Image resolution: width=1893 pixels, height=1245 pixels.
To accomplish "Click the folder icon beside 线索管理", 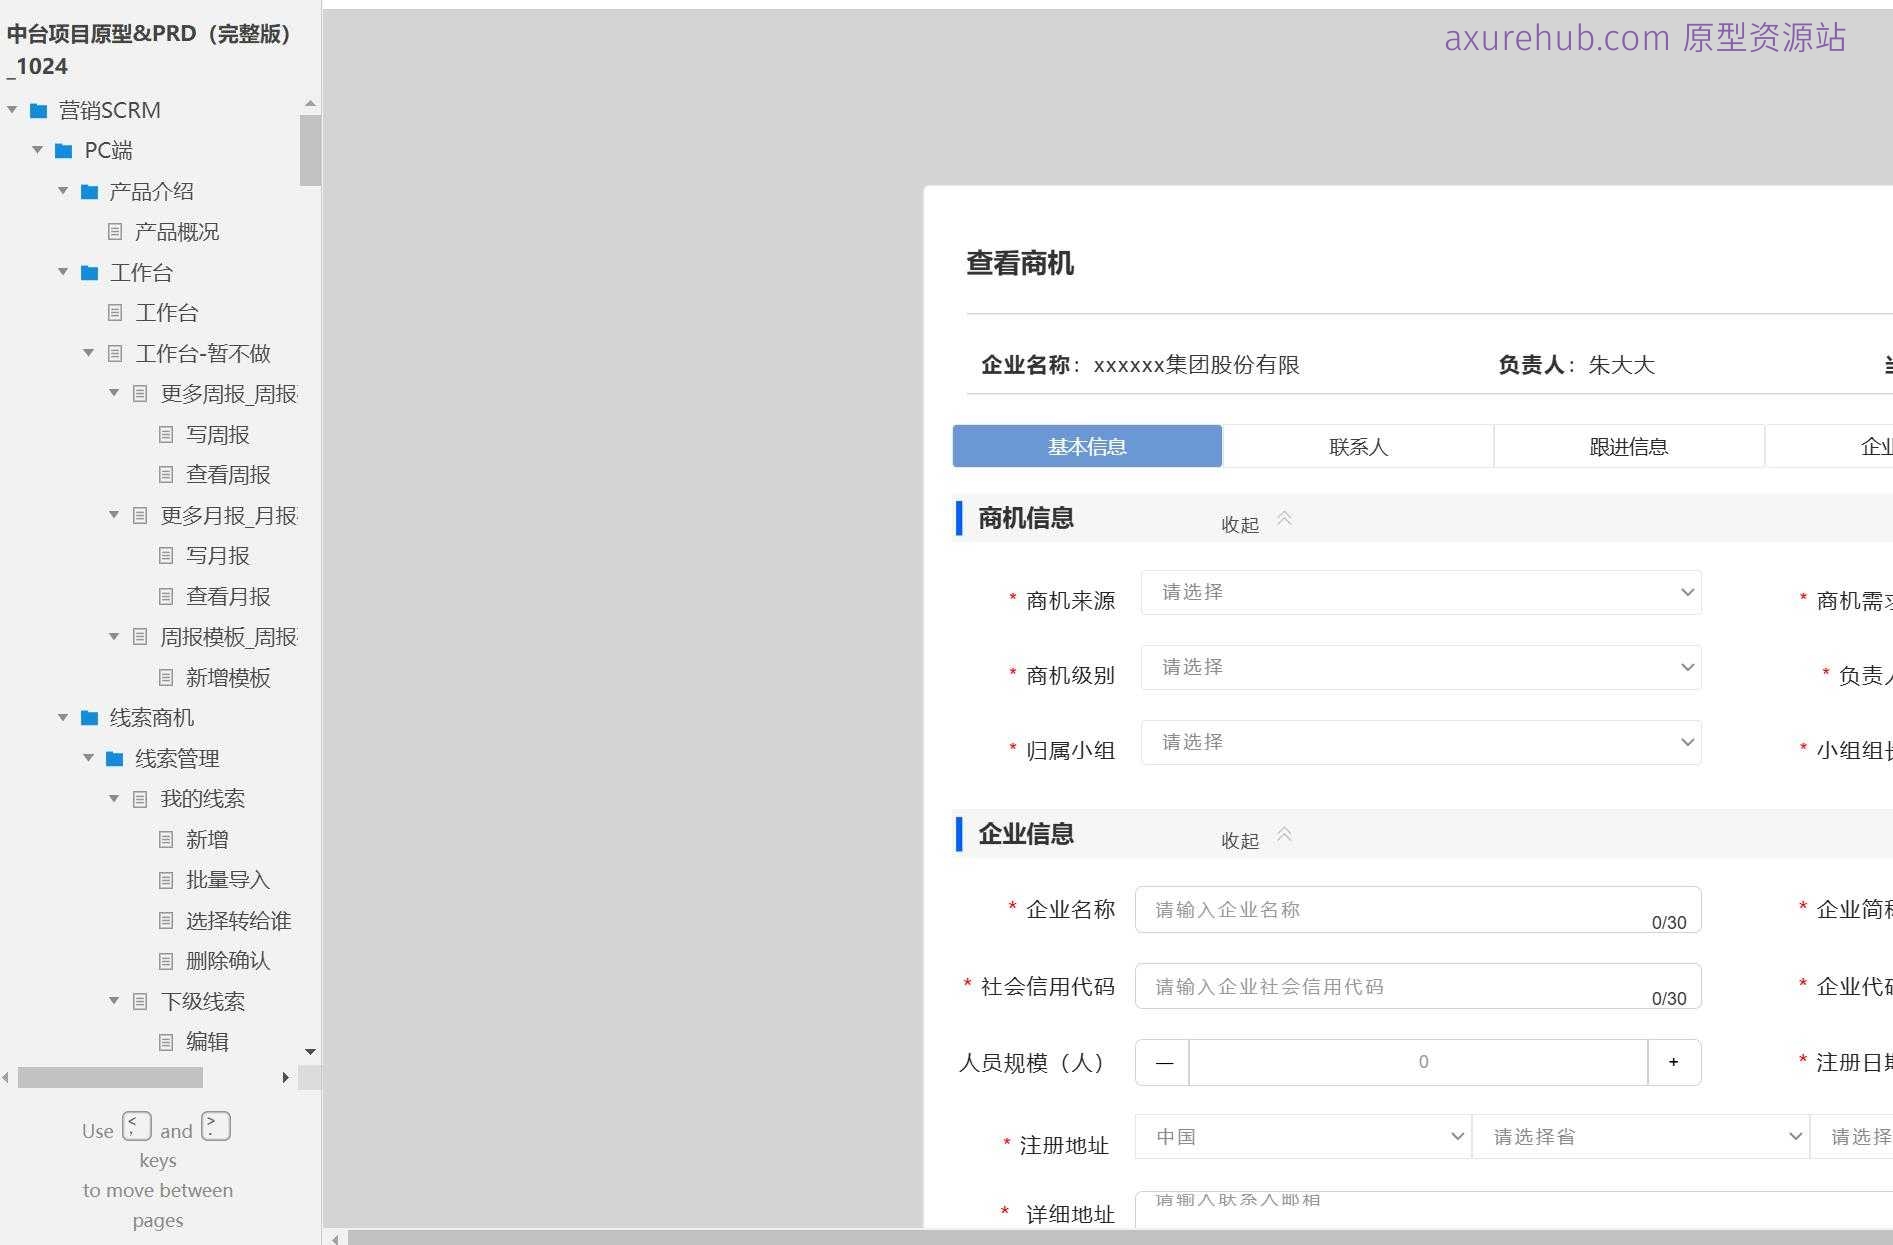I will (x=112, y=758).
